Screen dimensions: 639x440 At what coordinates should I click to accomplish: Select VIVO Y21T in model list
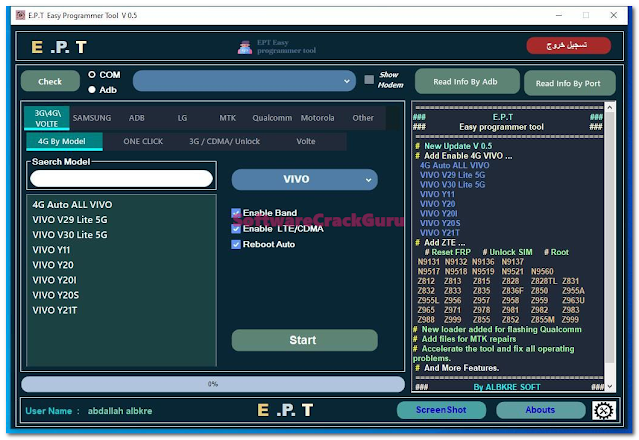pos(55,310)
